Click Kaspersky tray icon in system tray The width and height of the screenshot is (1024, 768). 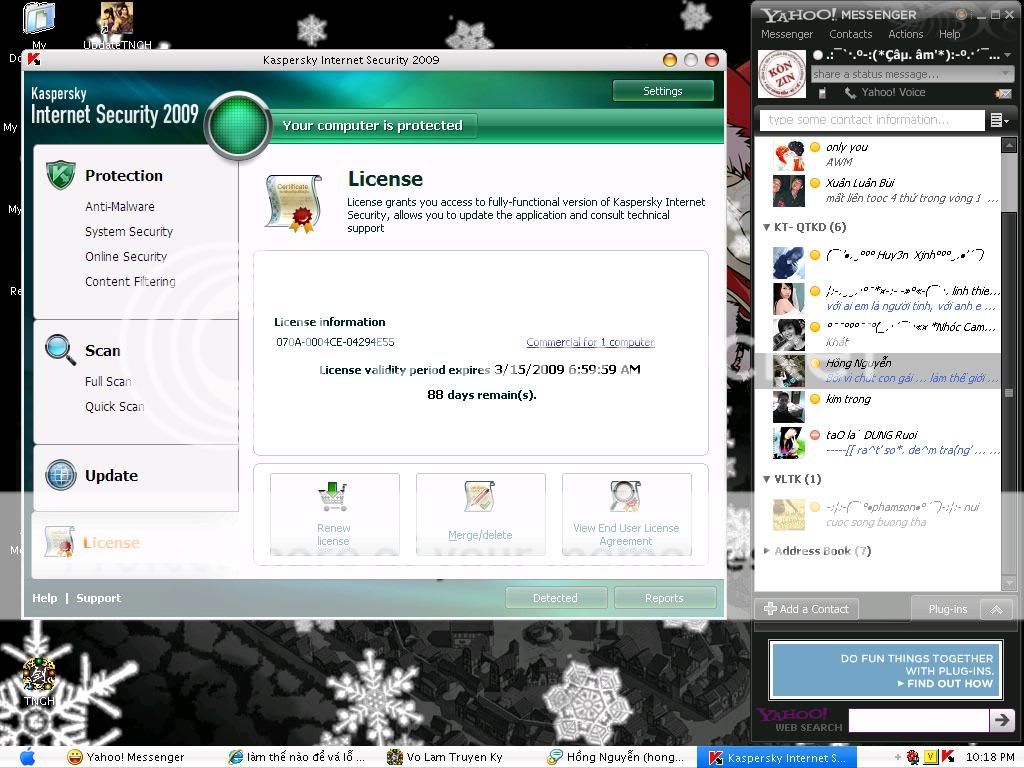948,757
